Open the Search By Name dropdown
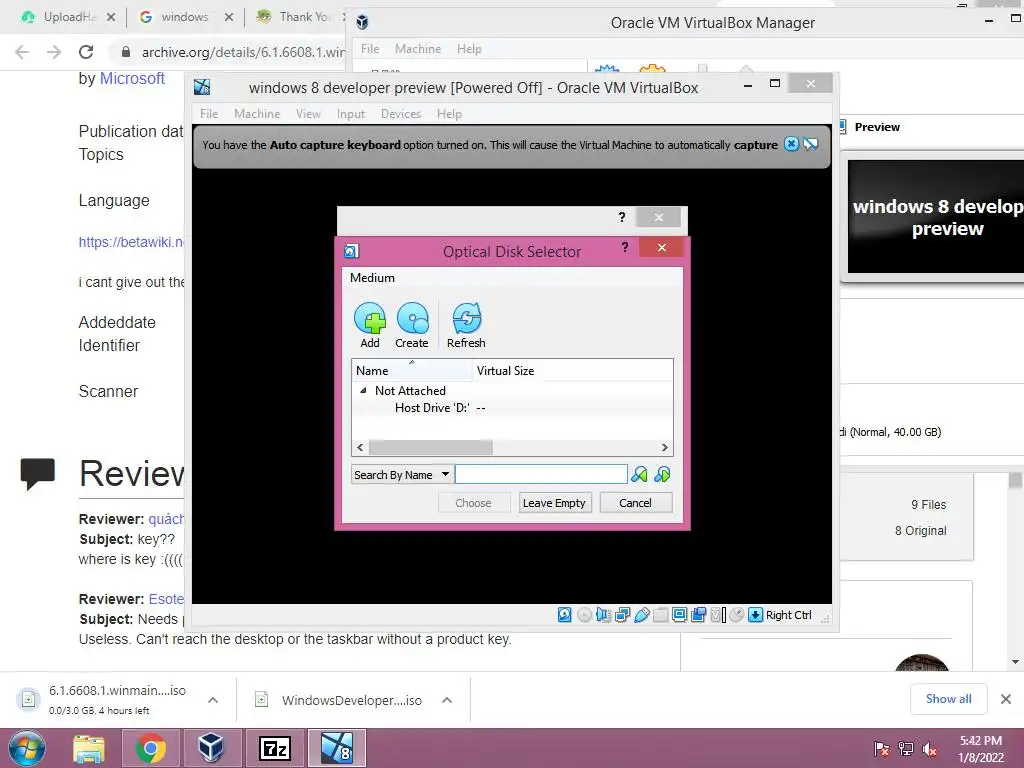 (x=401, y=475)
